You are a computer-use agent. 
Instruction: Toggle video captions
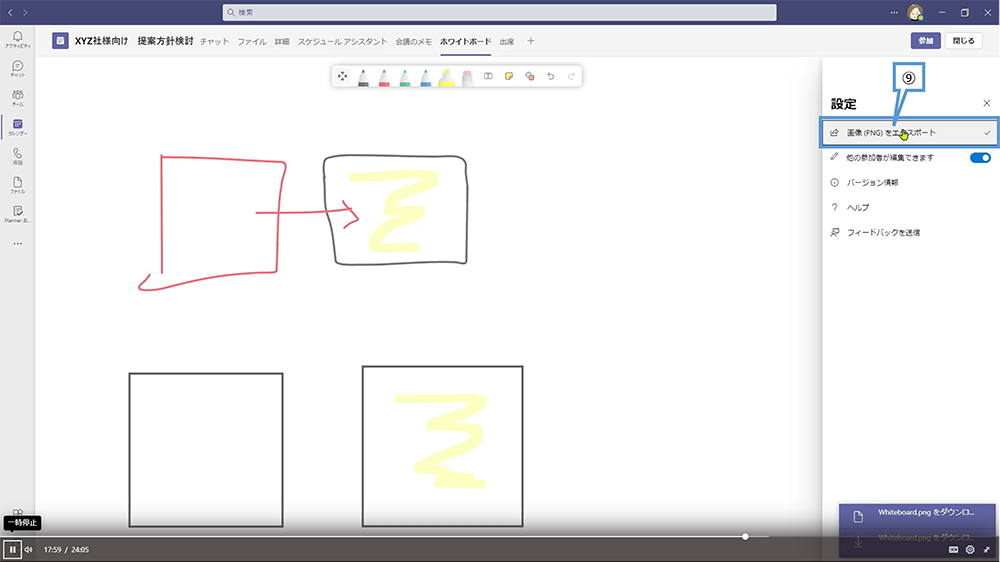pos(953,549)
